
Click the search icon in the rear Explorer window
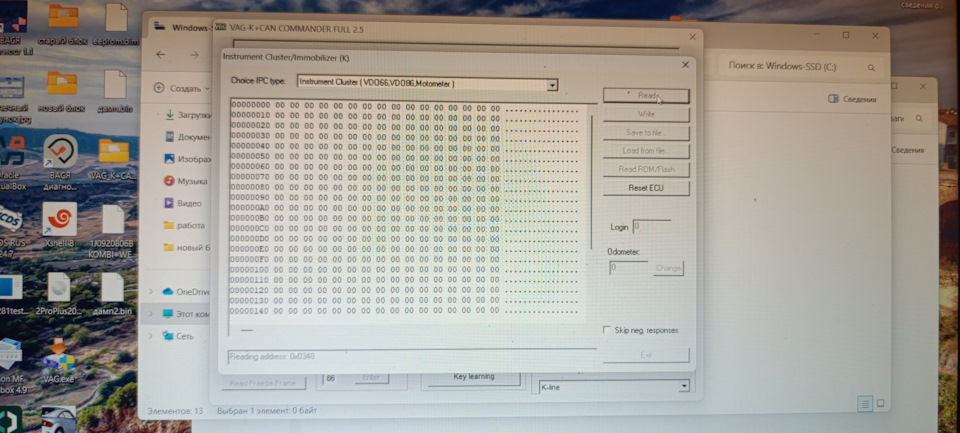pos(918,119)
